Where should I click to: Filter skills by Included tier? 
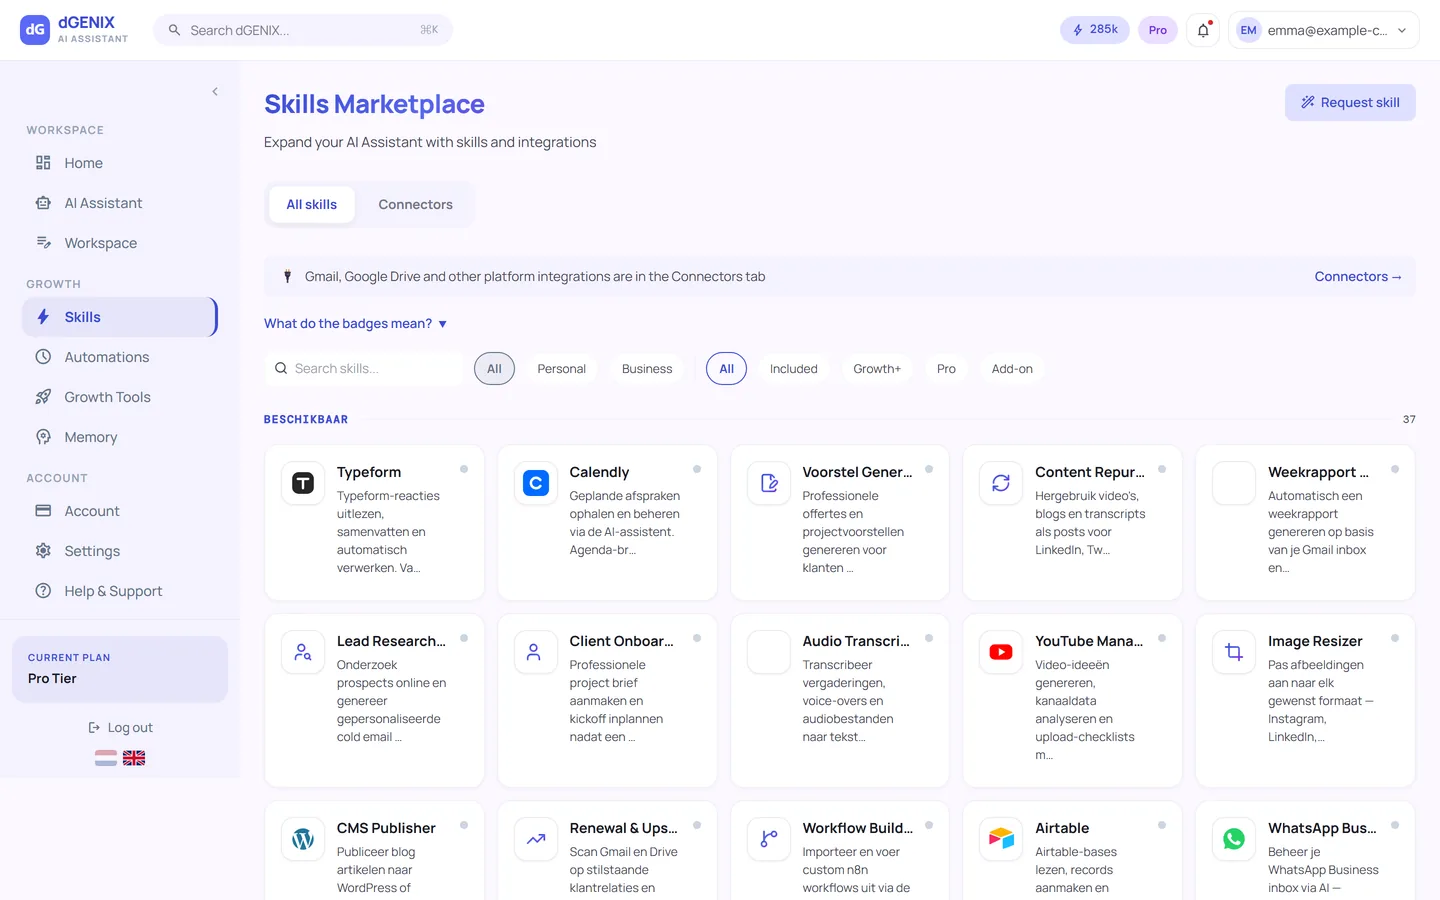794,369
